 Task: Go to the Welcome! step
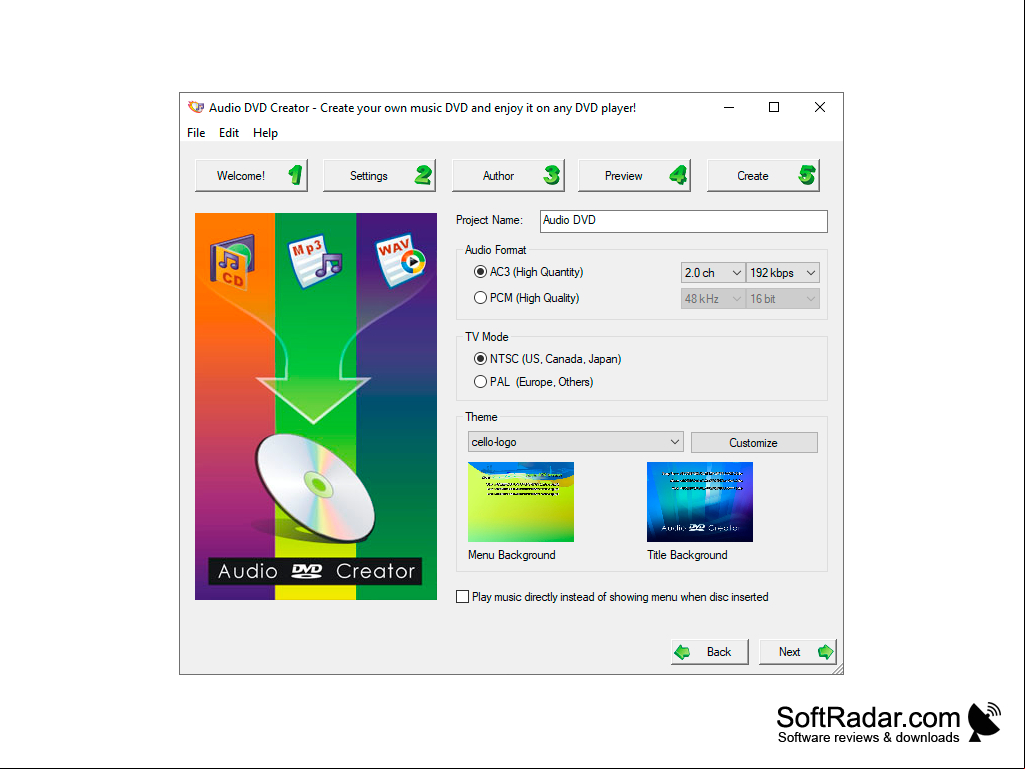pos(251,175)
